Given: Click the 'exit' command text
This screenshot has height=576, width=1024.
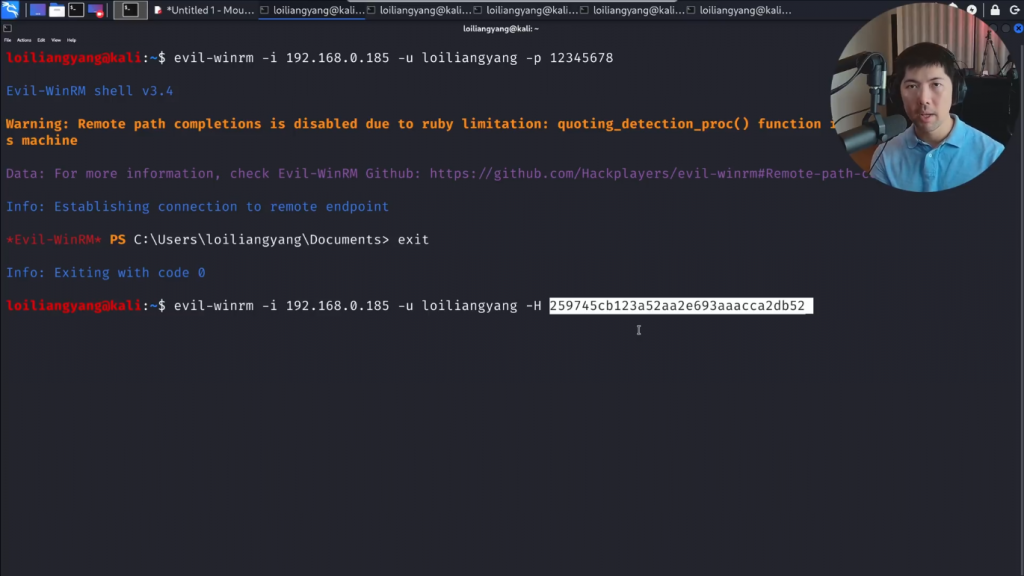Looking at the screenshot, I should click(413, 240).
